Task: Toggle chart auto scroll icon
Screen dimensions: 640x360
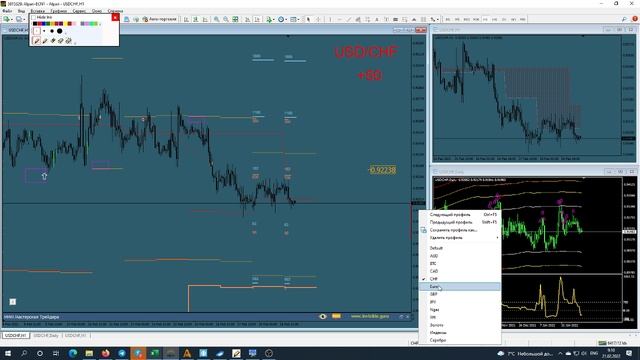Action: (x=247, y=19)
